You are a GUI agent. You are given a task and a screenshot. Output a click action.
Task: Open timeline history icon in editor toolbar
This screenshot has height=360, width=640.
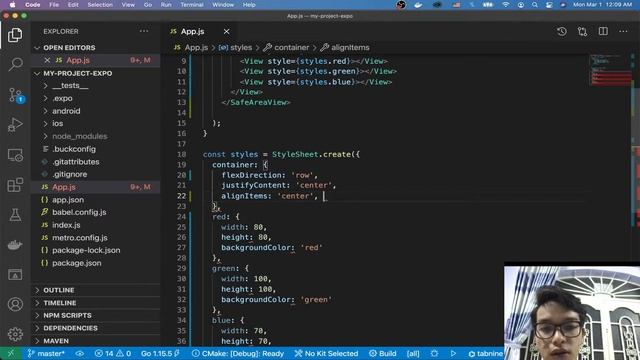[562, 31]
